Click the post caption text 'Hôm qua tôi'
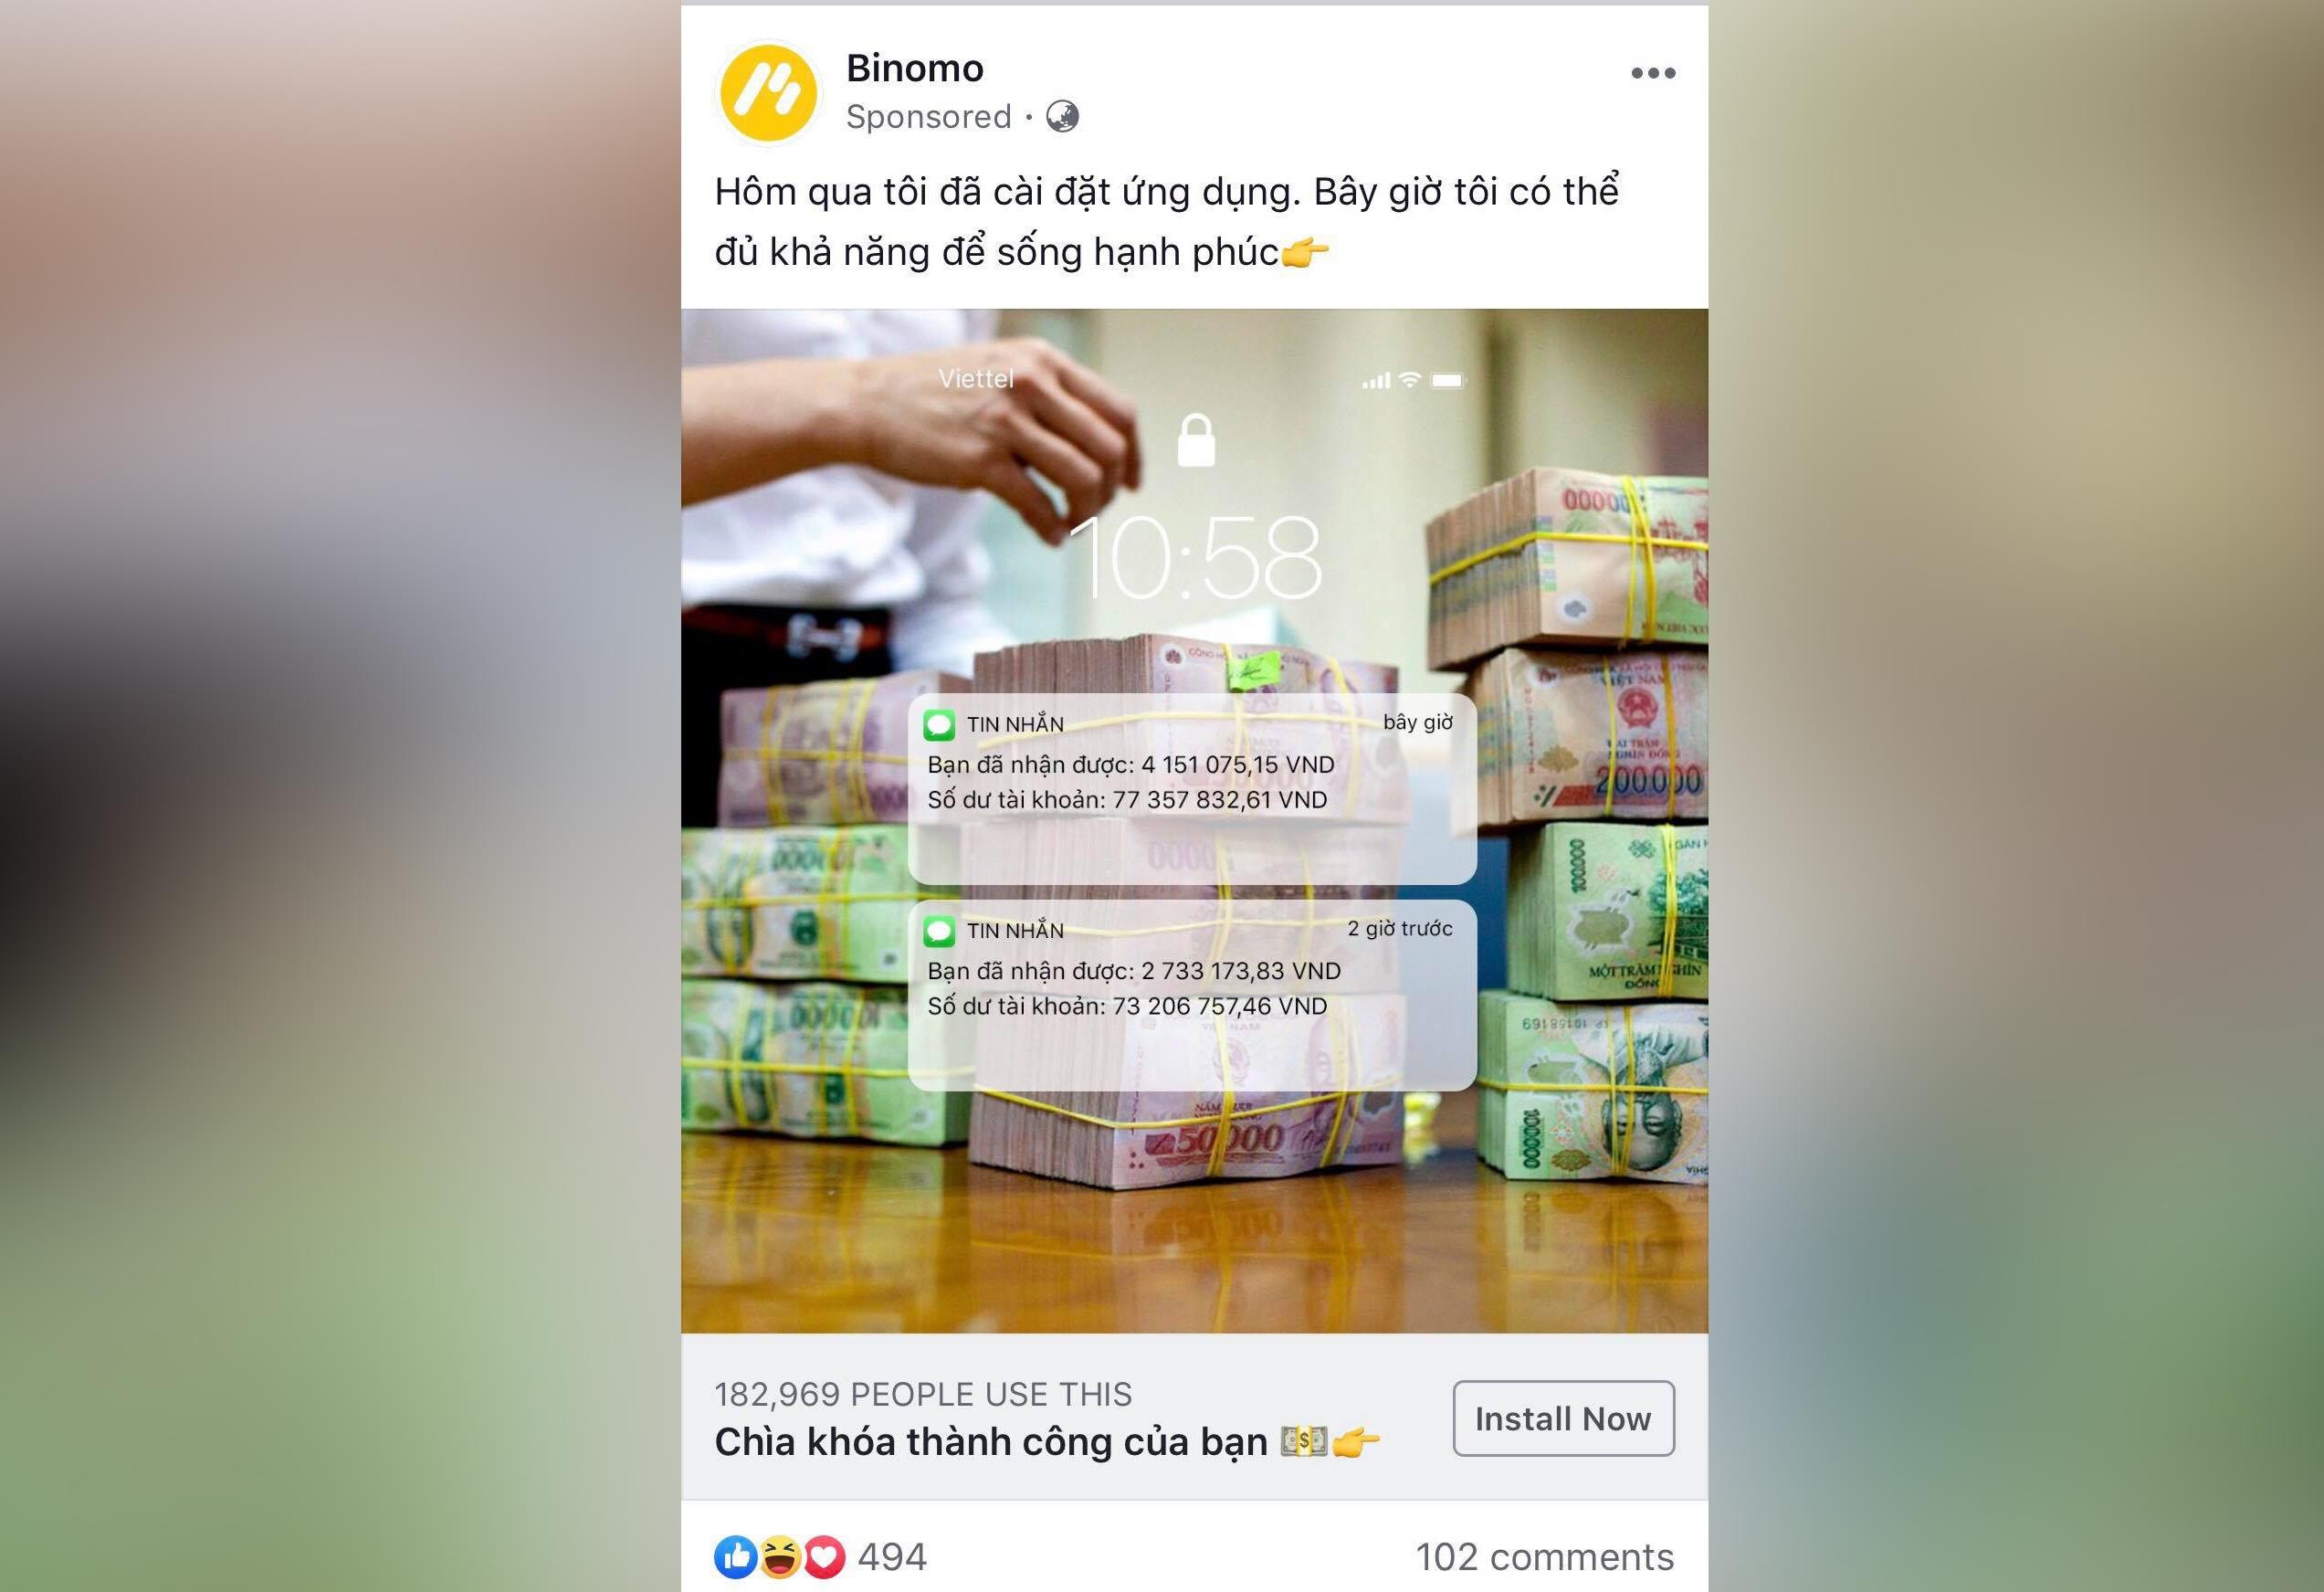The image size is (2324, 1592). pos(1166,221)
